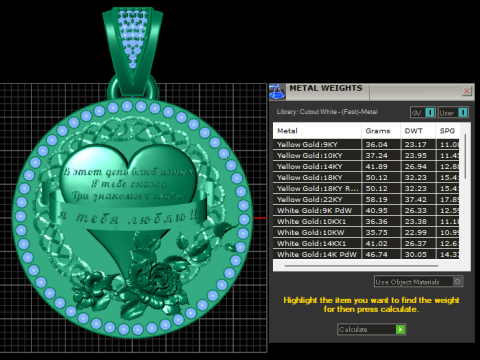Click the 22.99 DWT value
Viewport: 480px width, 360px height.
tap(415, 232)
